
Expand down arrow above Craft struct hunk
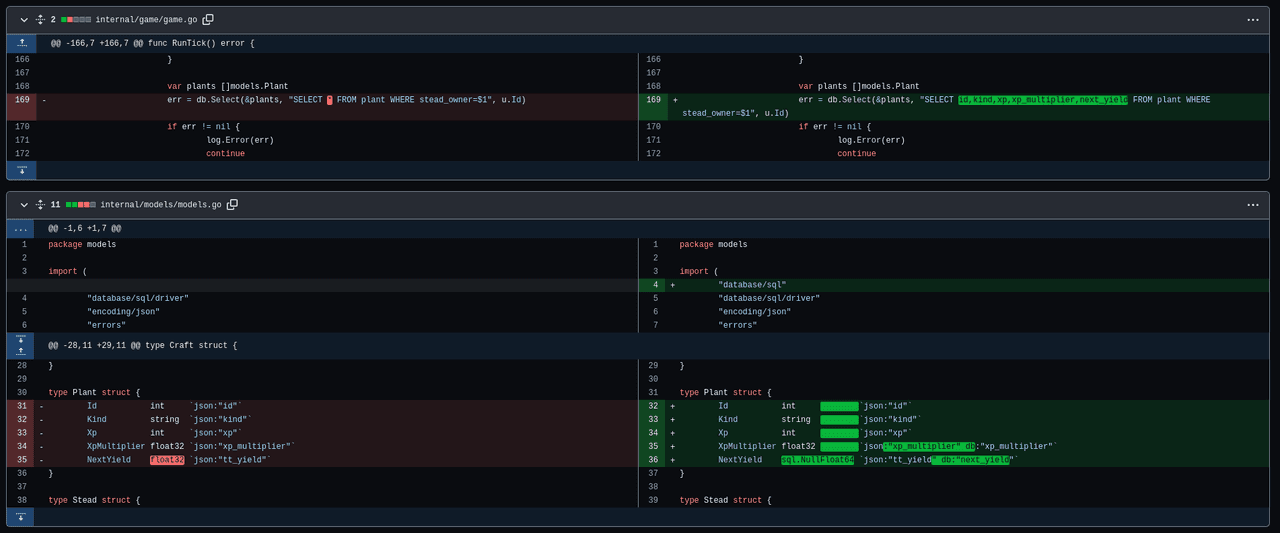pyautogui.click(x=21, y=339)
